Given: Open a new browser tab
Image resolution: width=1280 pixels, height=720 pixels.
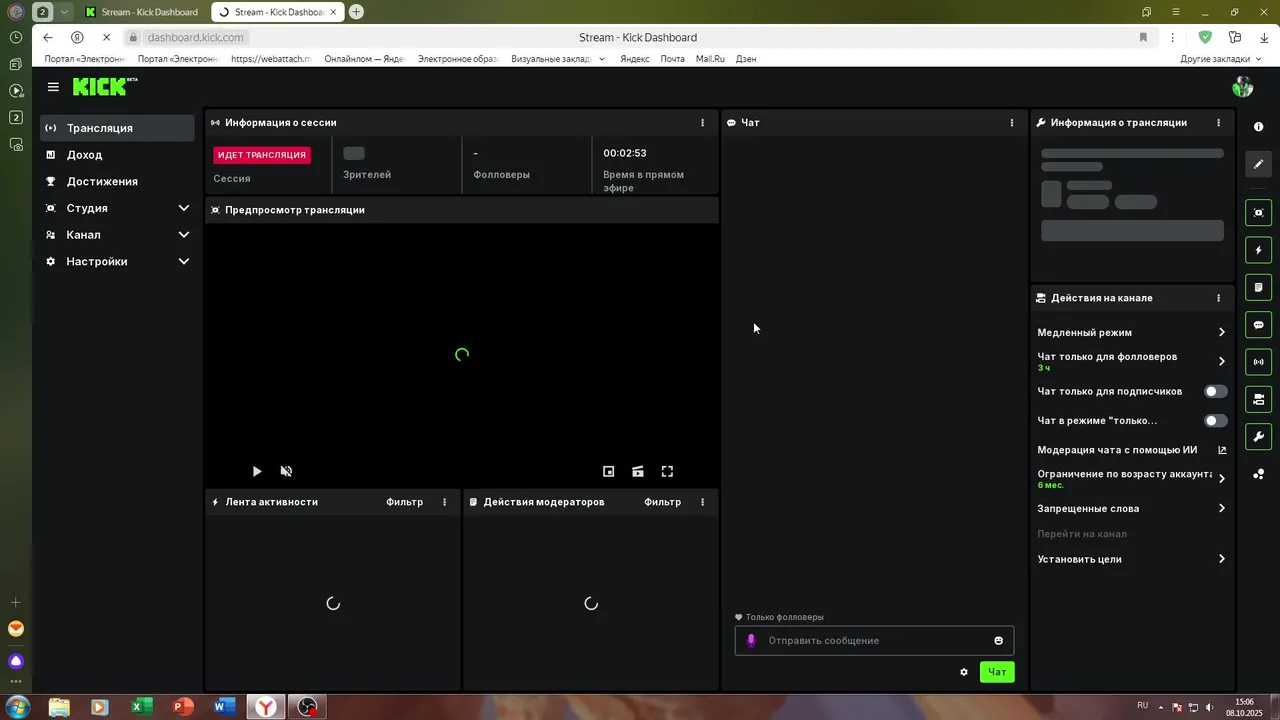Looking at the screenshot, I should pos(356,12).
